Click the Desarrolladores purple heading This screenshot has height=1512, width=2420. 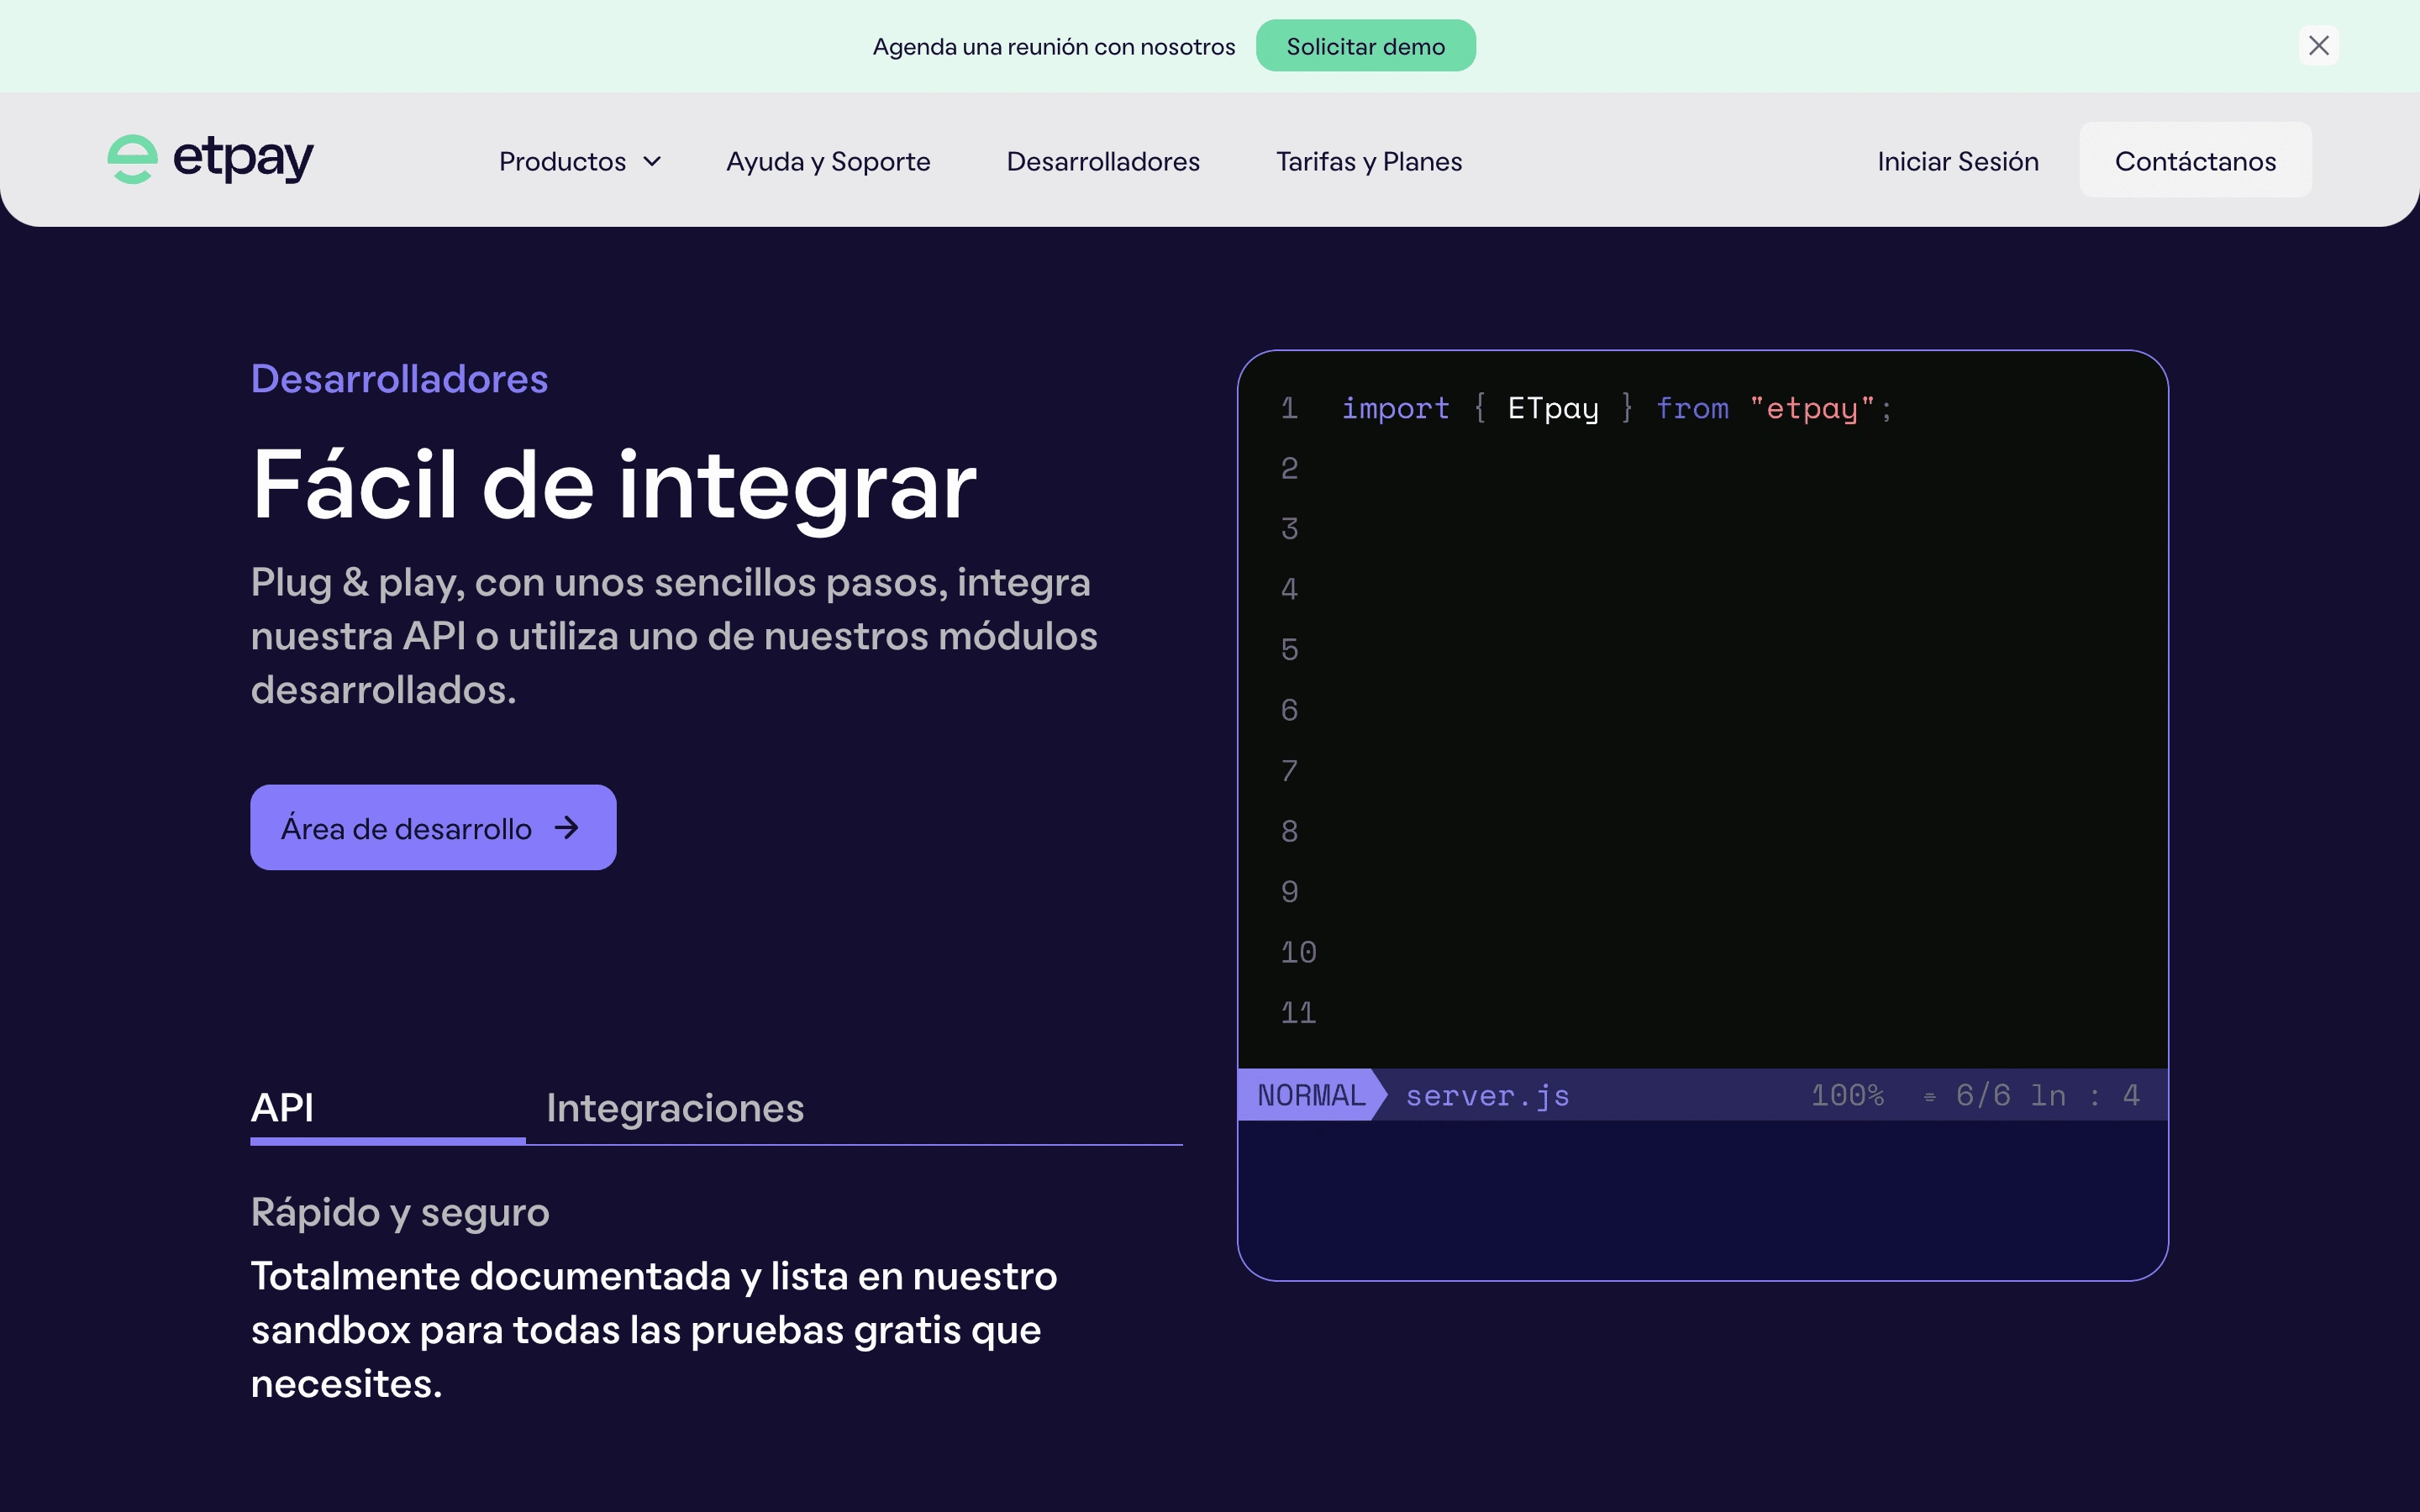[x=399, y=379]
